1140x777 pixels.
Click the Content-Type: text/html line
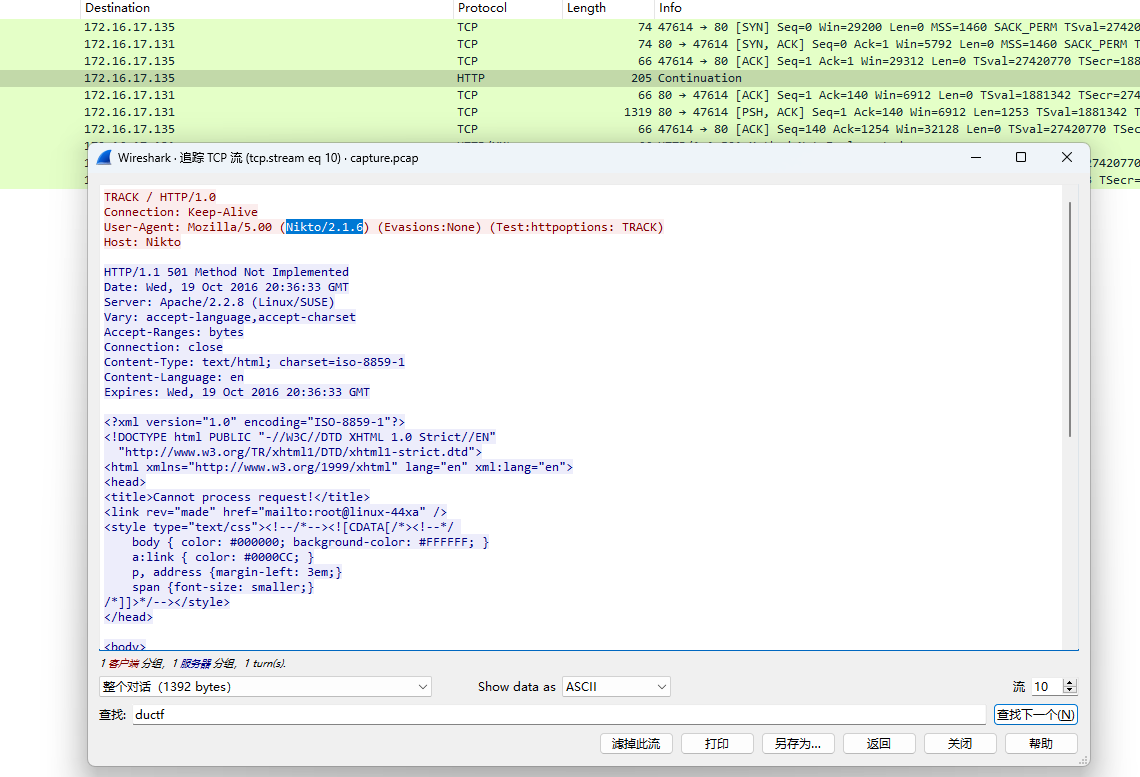click(x=254, y=362)
